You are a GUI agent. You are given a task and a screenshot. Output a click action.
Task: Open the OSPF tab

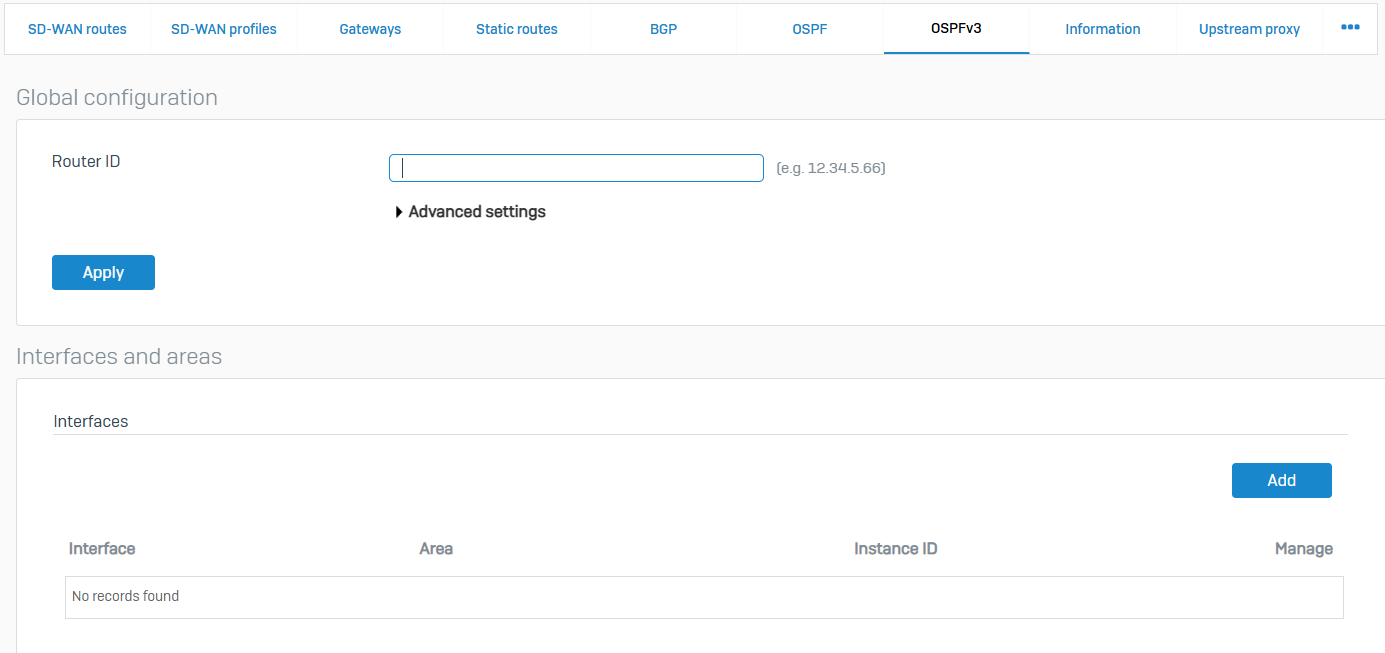tap(809, 29)
